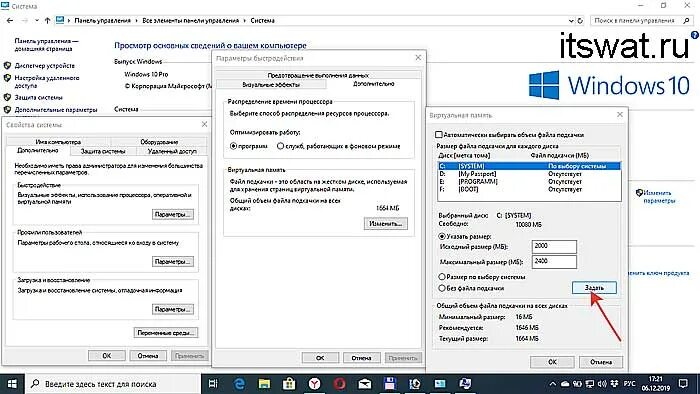The image size is (700, 394).
Task: Refresh the Control Panel address bar
Action: [580, 21]
